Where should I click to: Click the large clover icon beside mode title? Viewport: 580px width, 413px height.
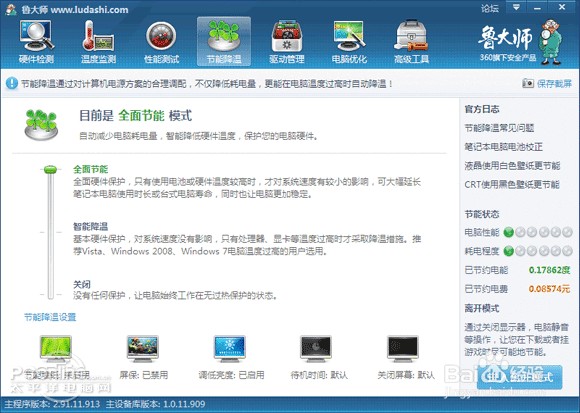41,125
